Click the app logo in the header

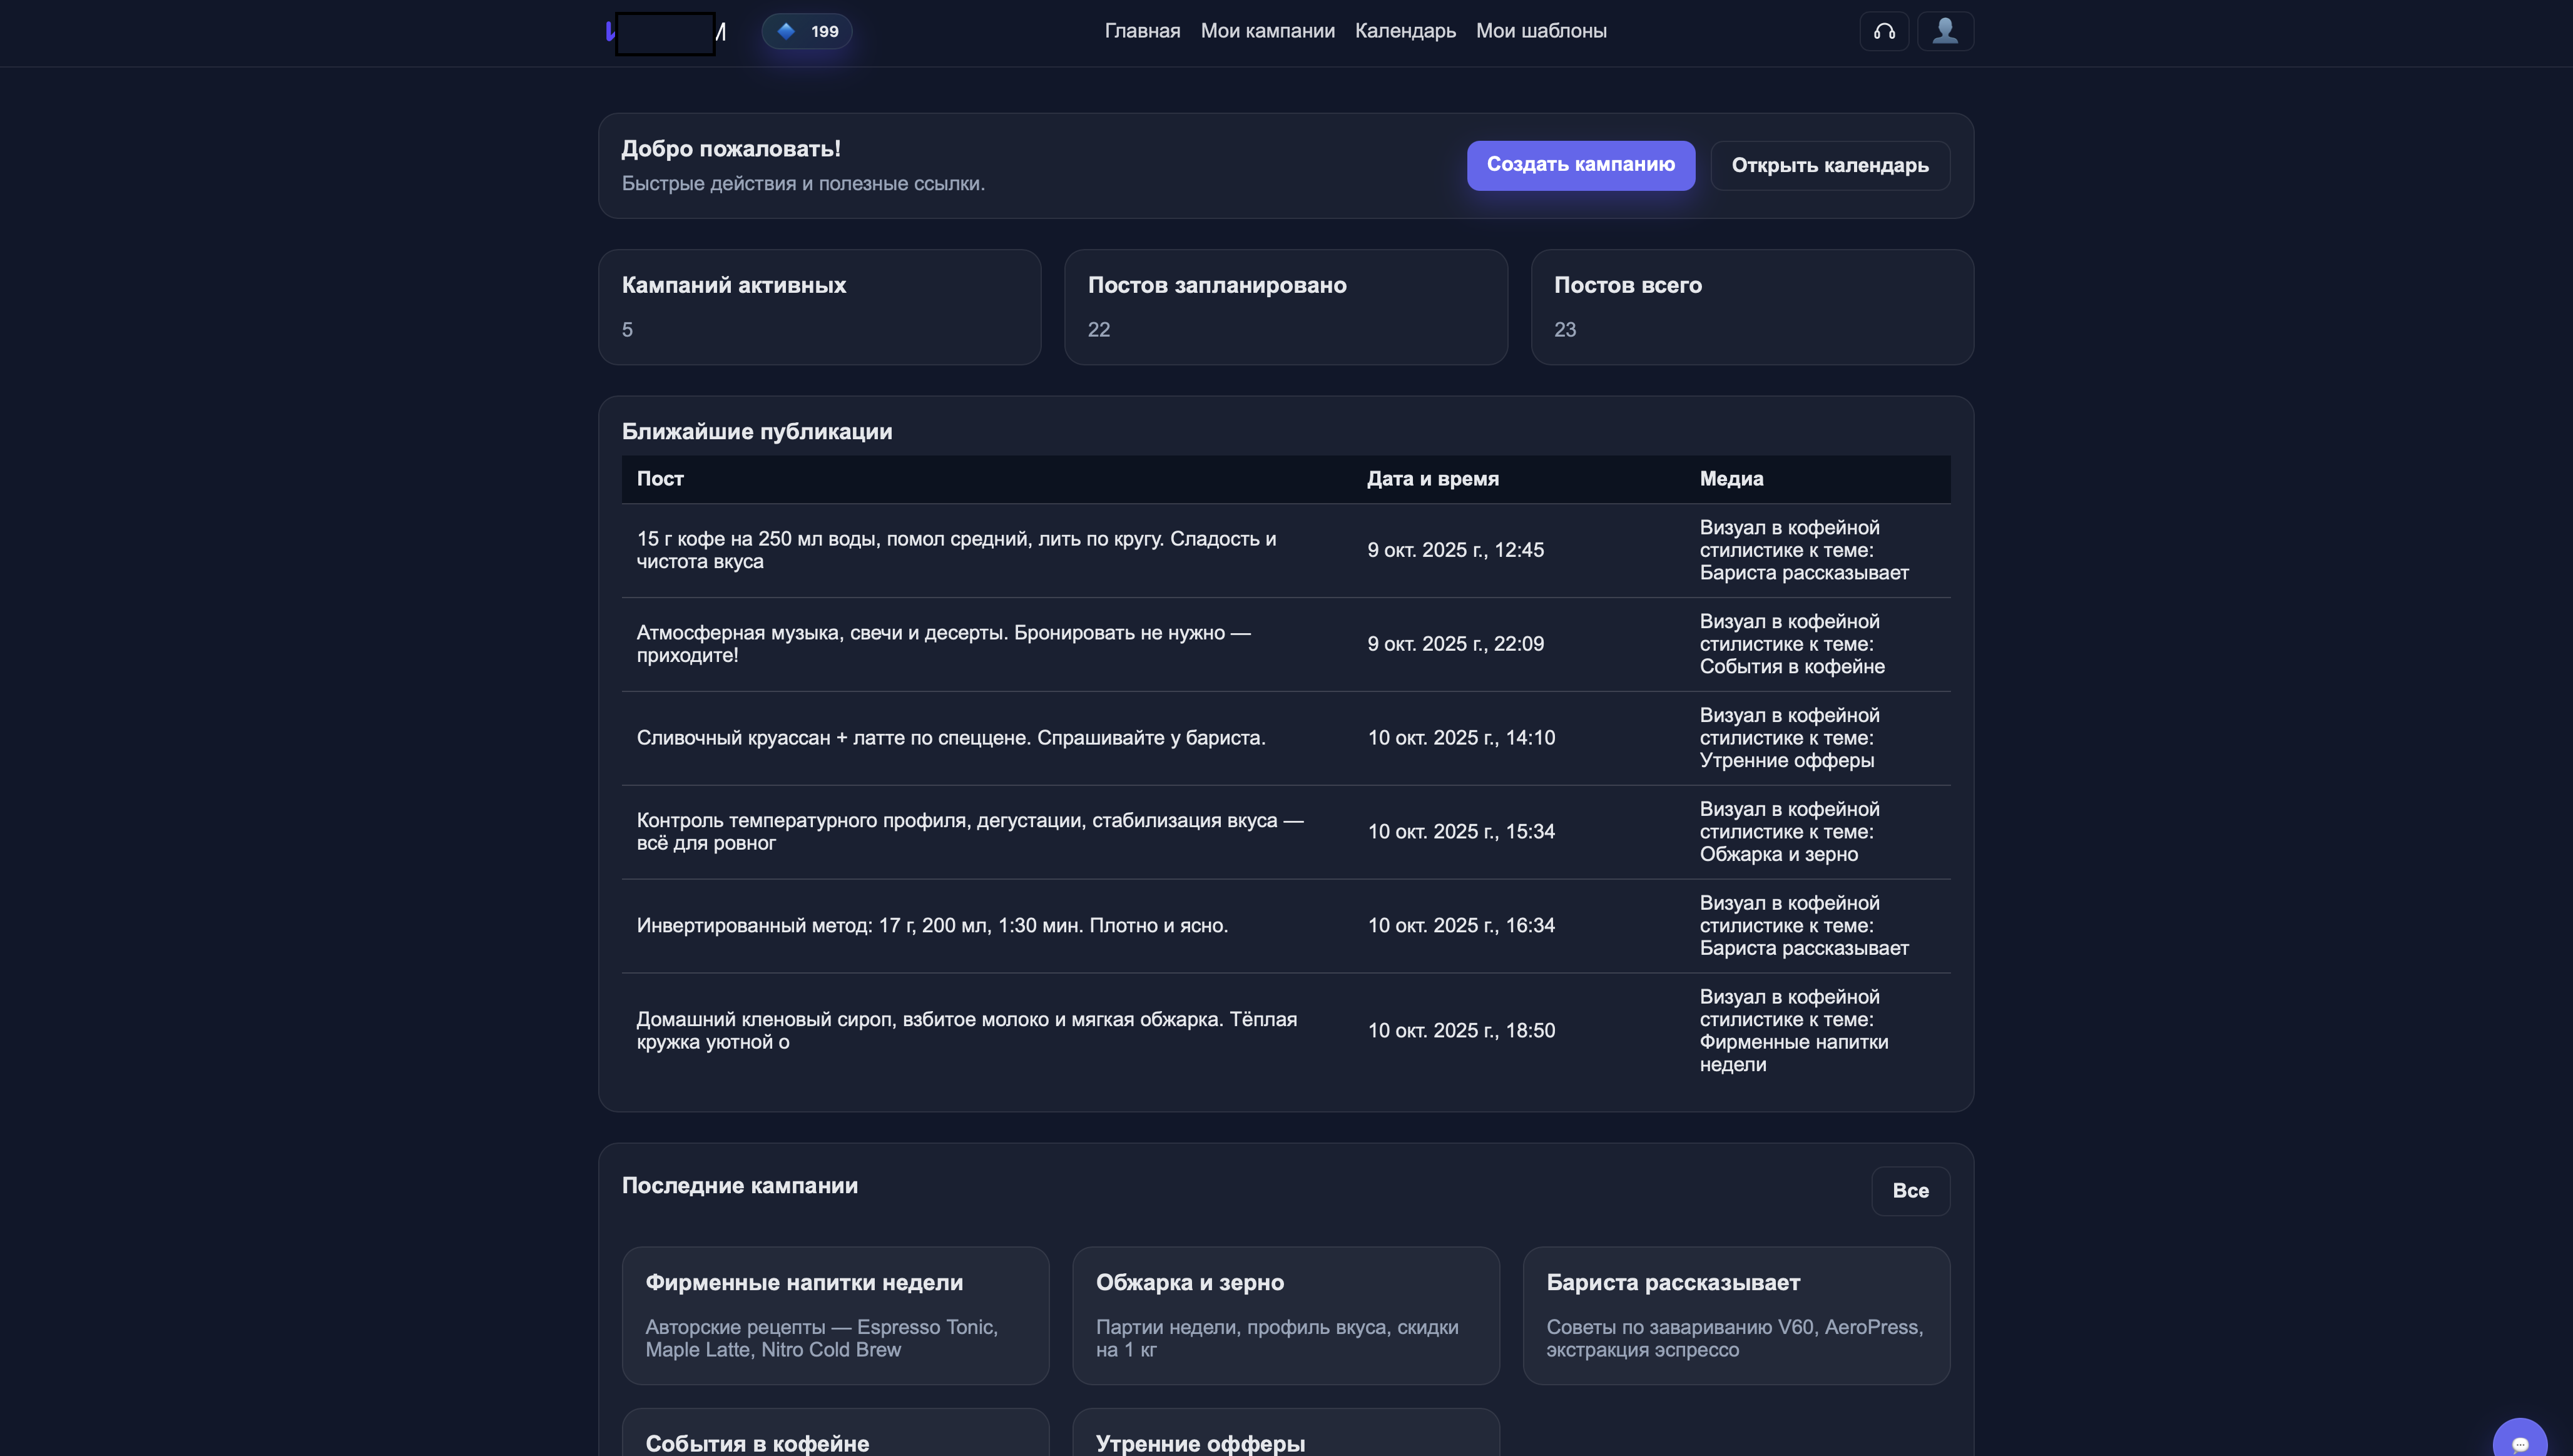[x=666, y=33]
